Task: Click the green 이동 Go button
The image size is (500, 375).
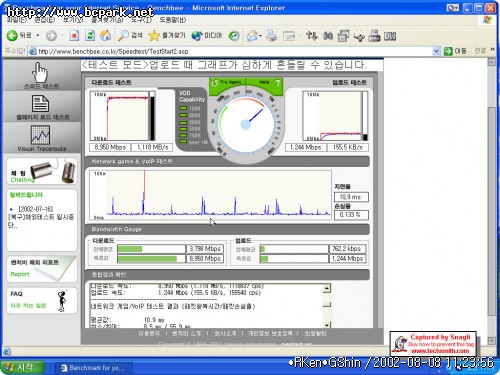Action: point(455,51)
